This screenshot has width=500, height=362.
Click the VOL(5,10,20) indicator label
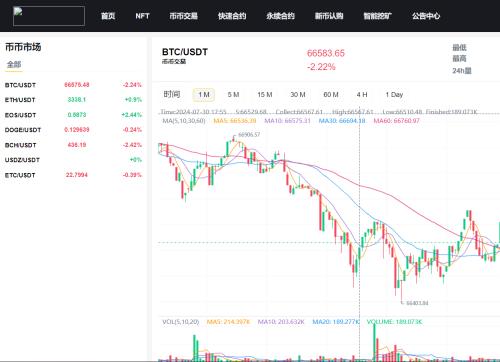pyautogui.click(x=181, y=322)
